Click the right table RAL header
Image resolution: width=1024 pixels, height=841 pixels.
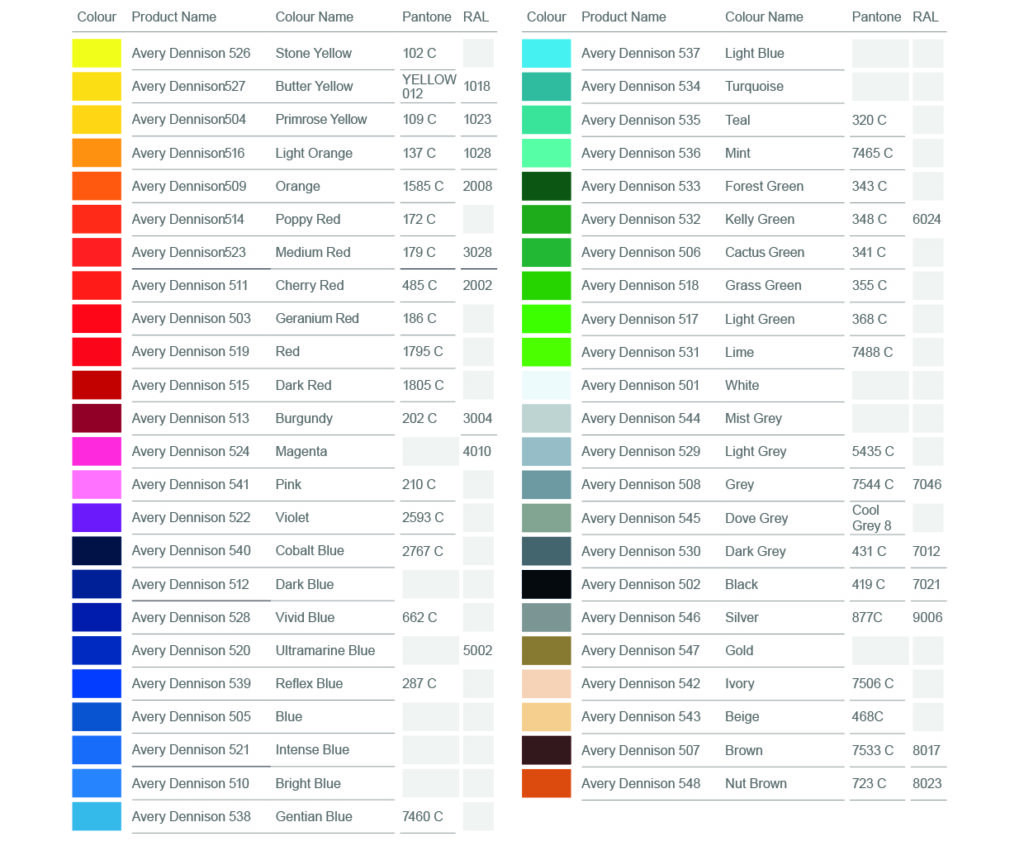click(925, 17)
